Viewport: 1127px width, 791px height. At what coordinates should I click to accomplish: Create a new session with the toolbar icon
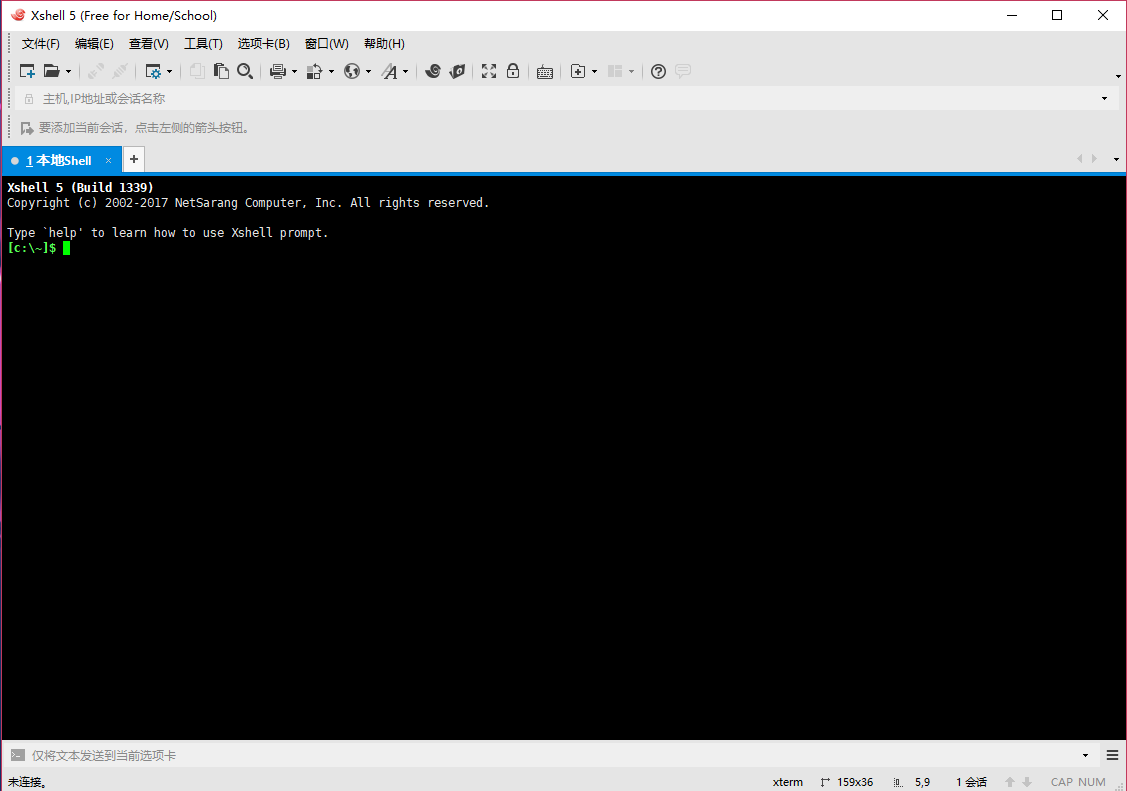click(x=27, y=71)
